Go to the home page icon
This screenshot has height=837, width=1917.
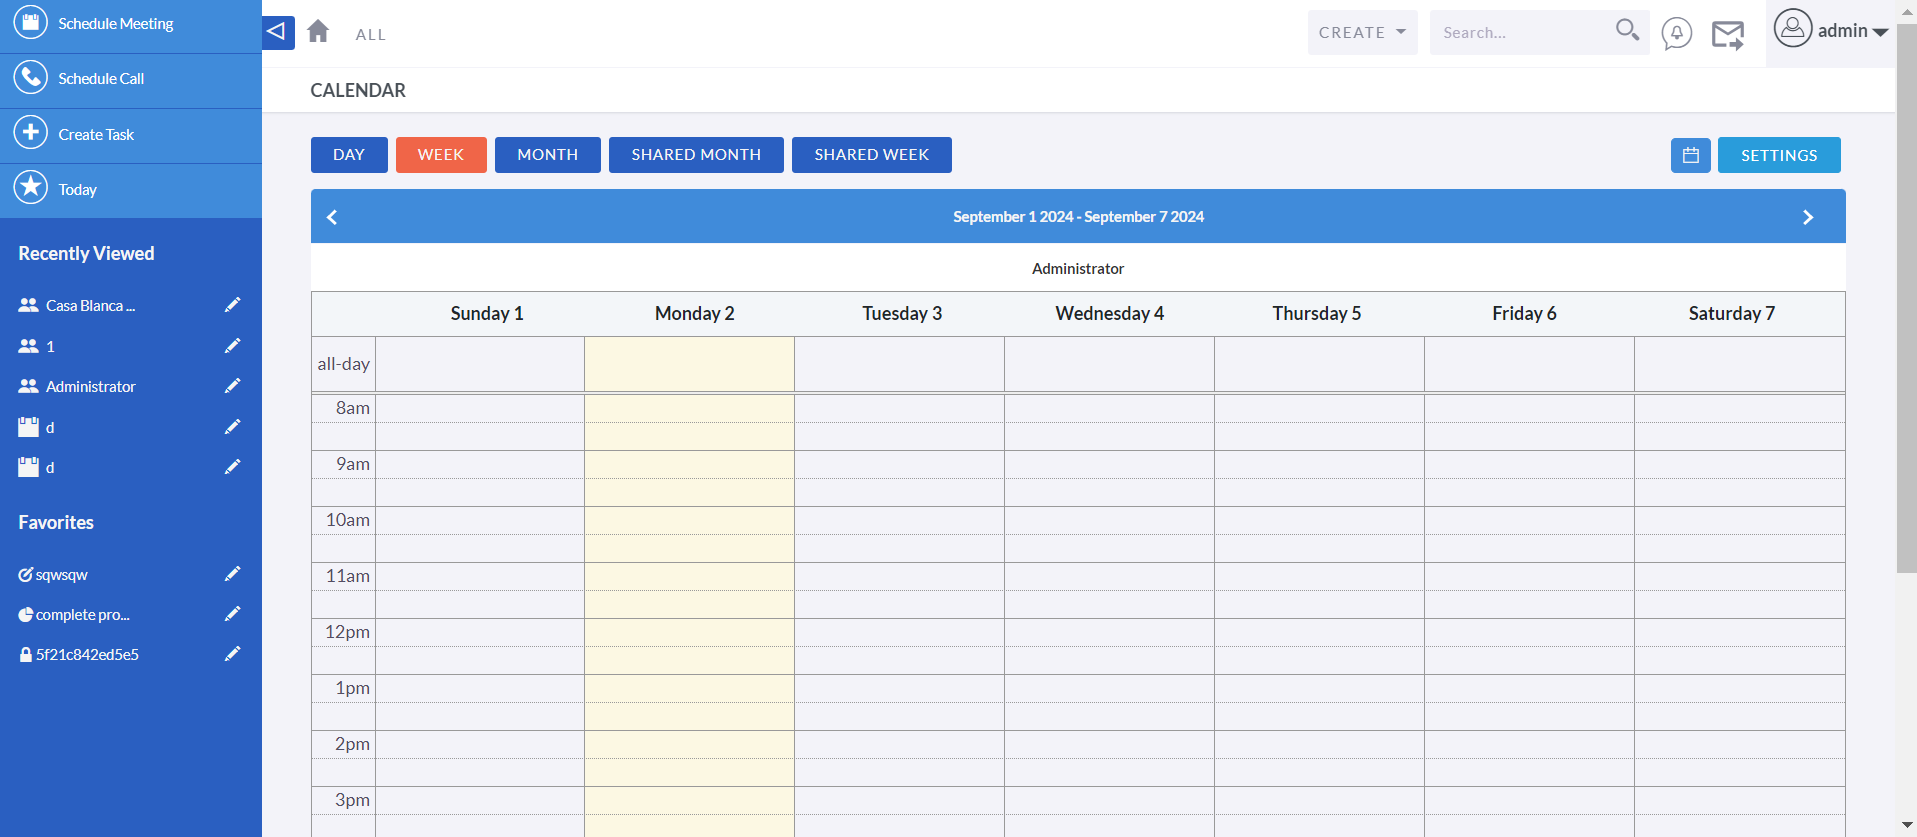click(x=318, y=32)
